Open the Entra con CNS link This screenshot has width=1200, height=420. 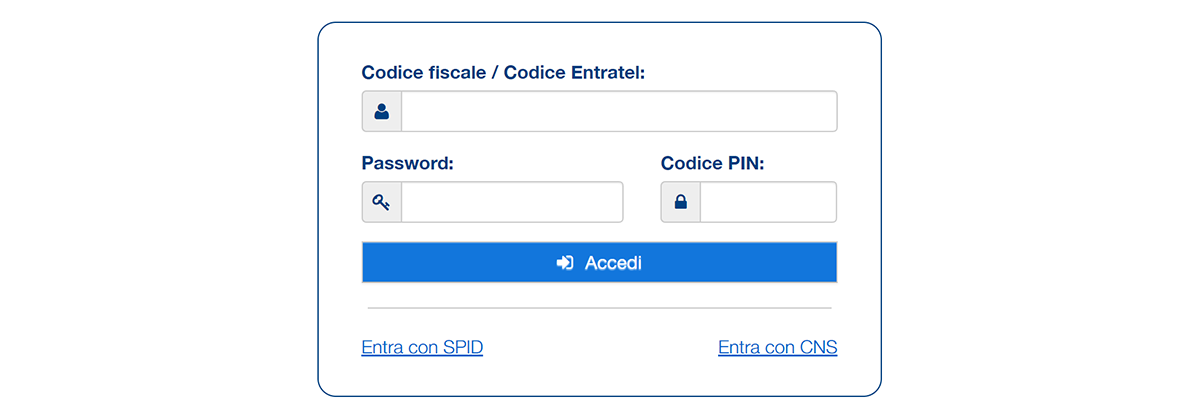coord(777,348)
